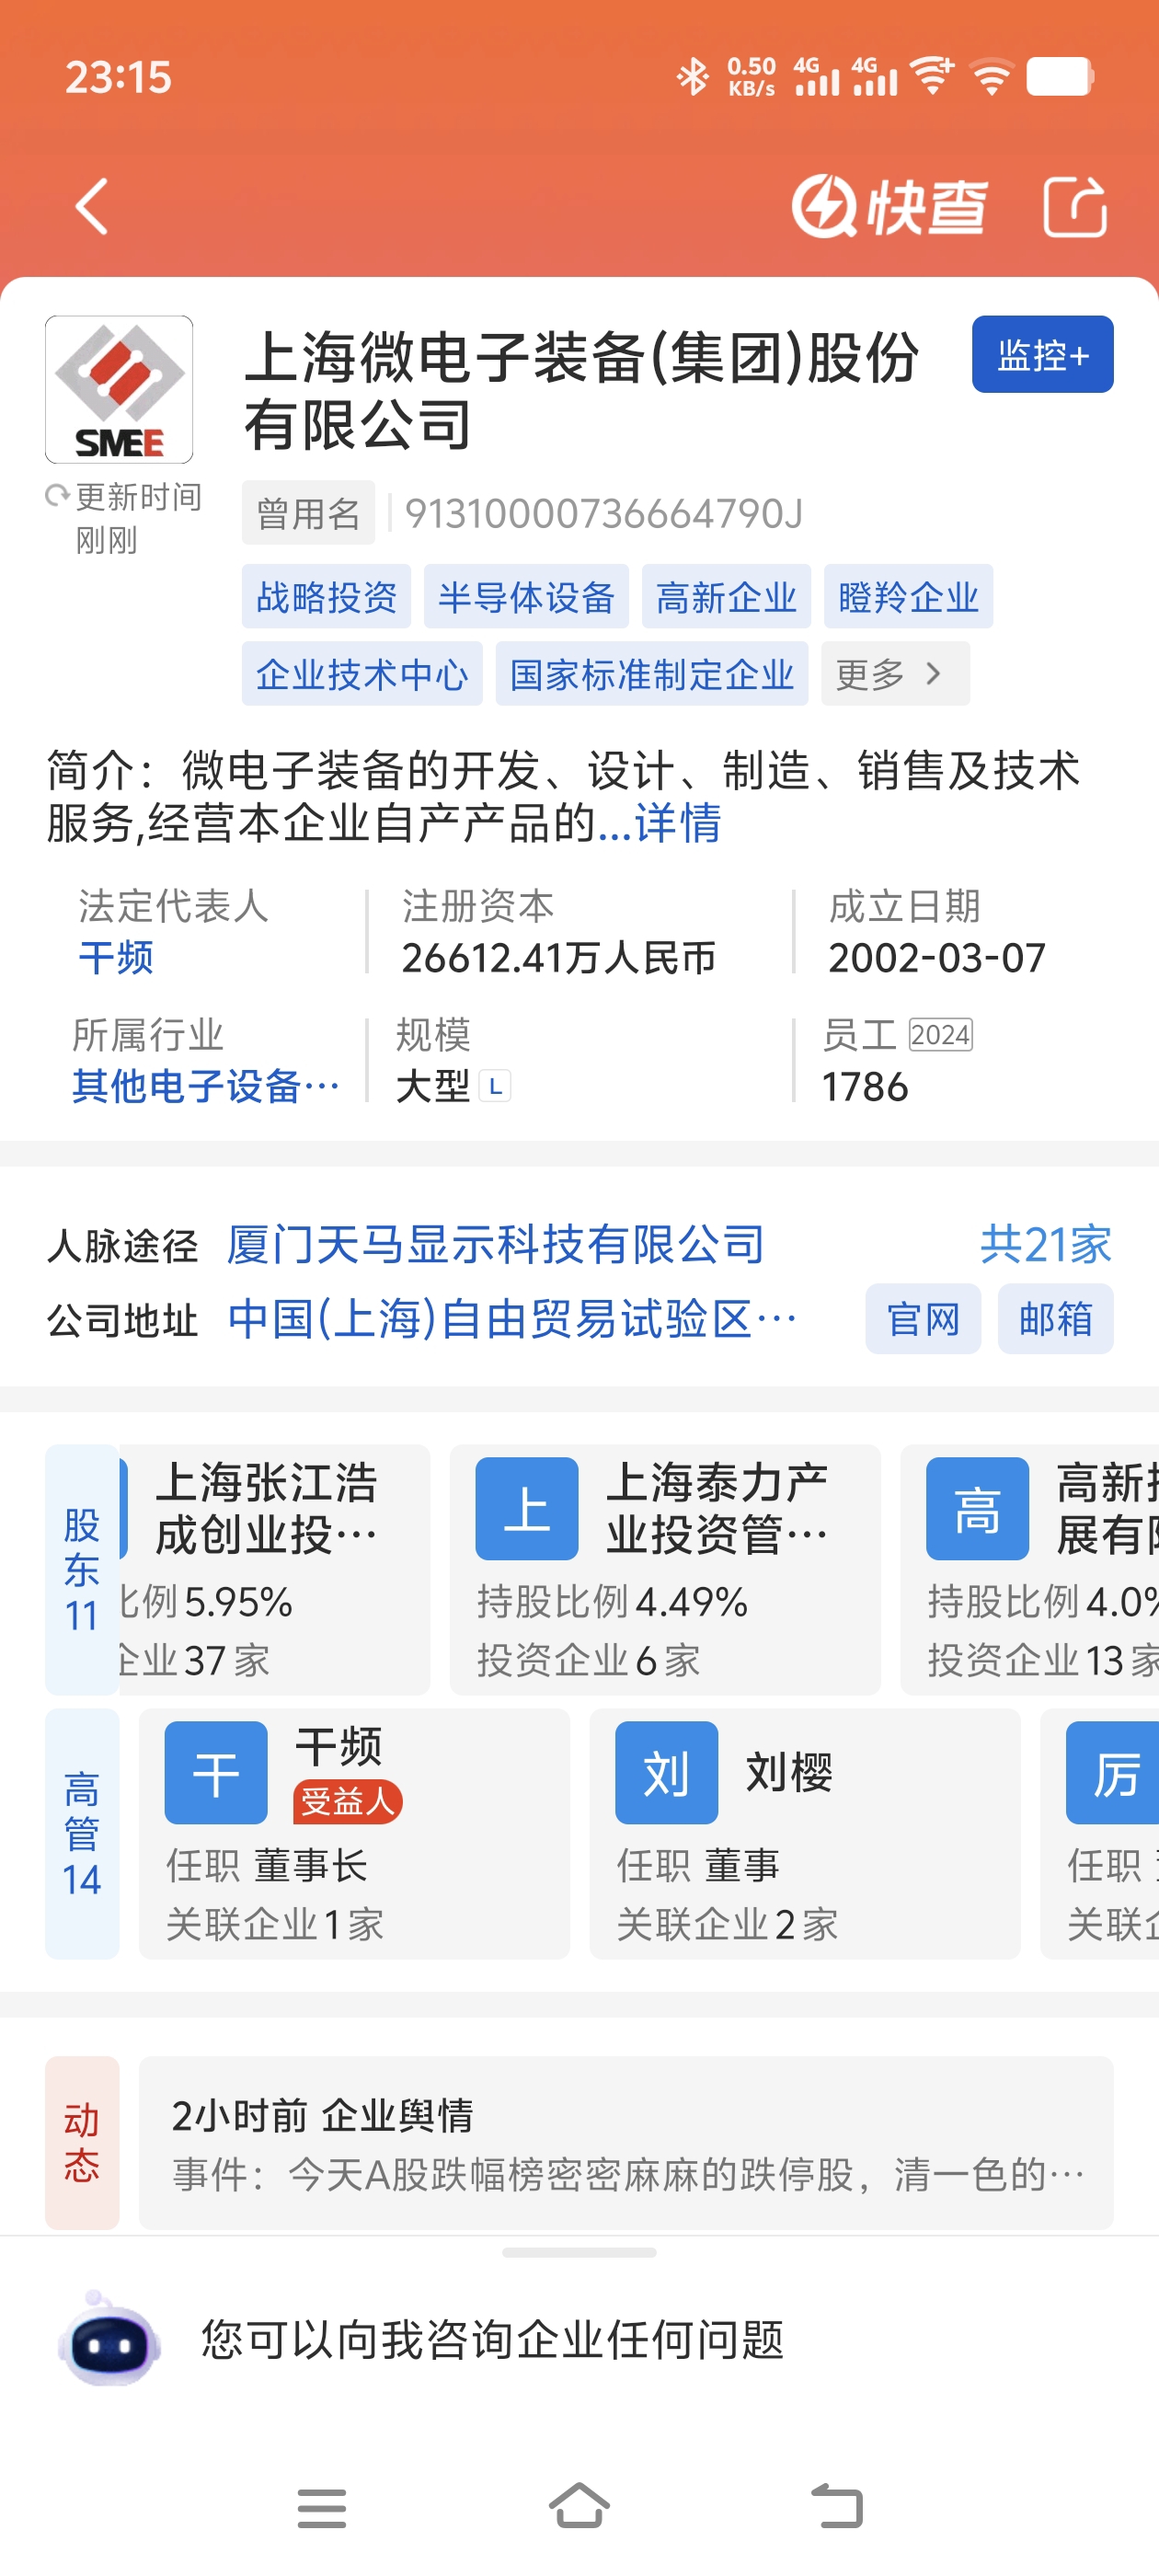The image size is (1159, 2576).
Task: Tap the AI assistant robot icon
Action: tap(109, 2339)
